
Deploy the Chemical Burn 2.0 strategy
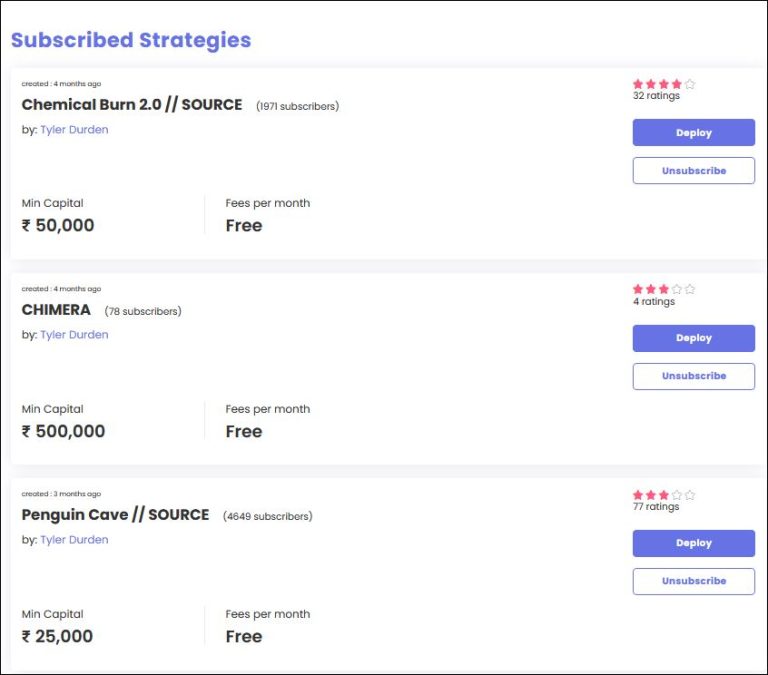tap(693, 133)
